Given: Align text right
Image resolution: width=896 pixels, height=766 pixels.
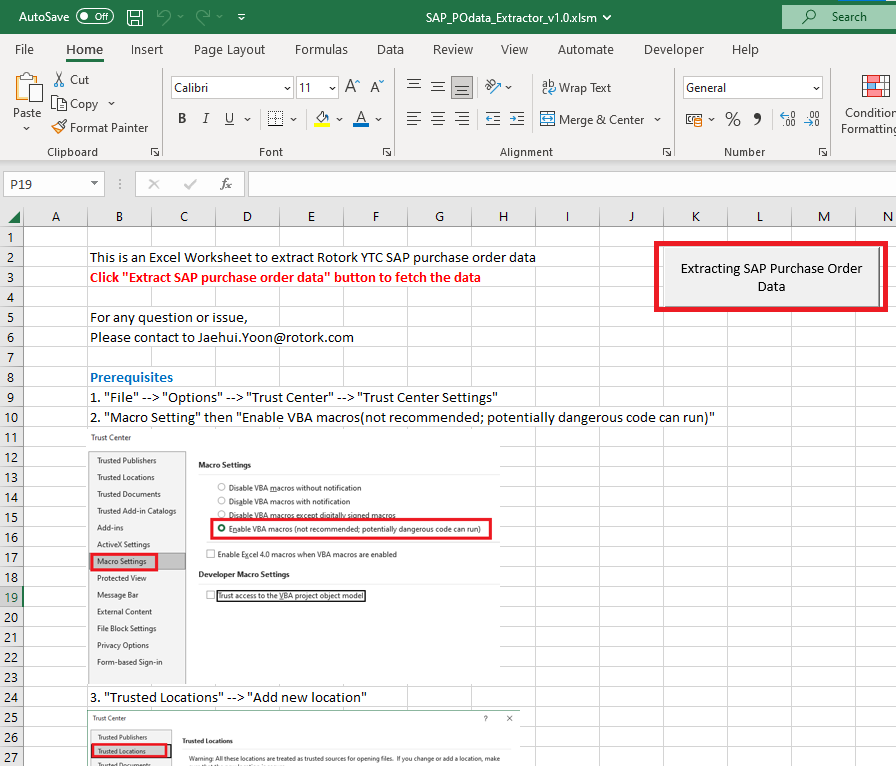Looking at the screenshot, I should pos(462,119).
